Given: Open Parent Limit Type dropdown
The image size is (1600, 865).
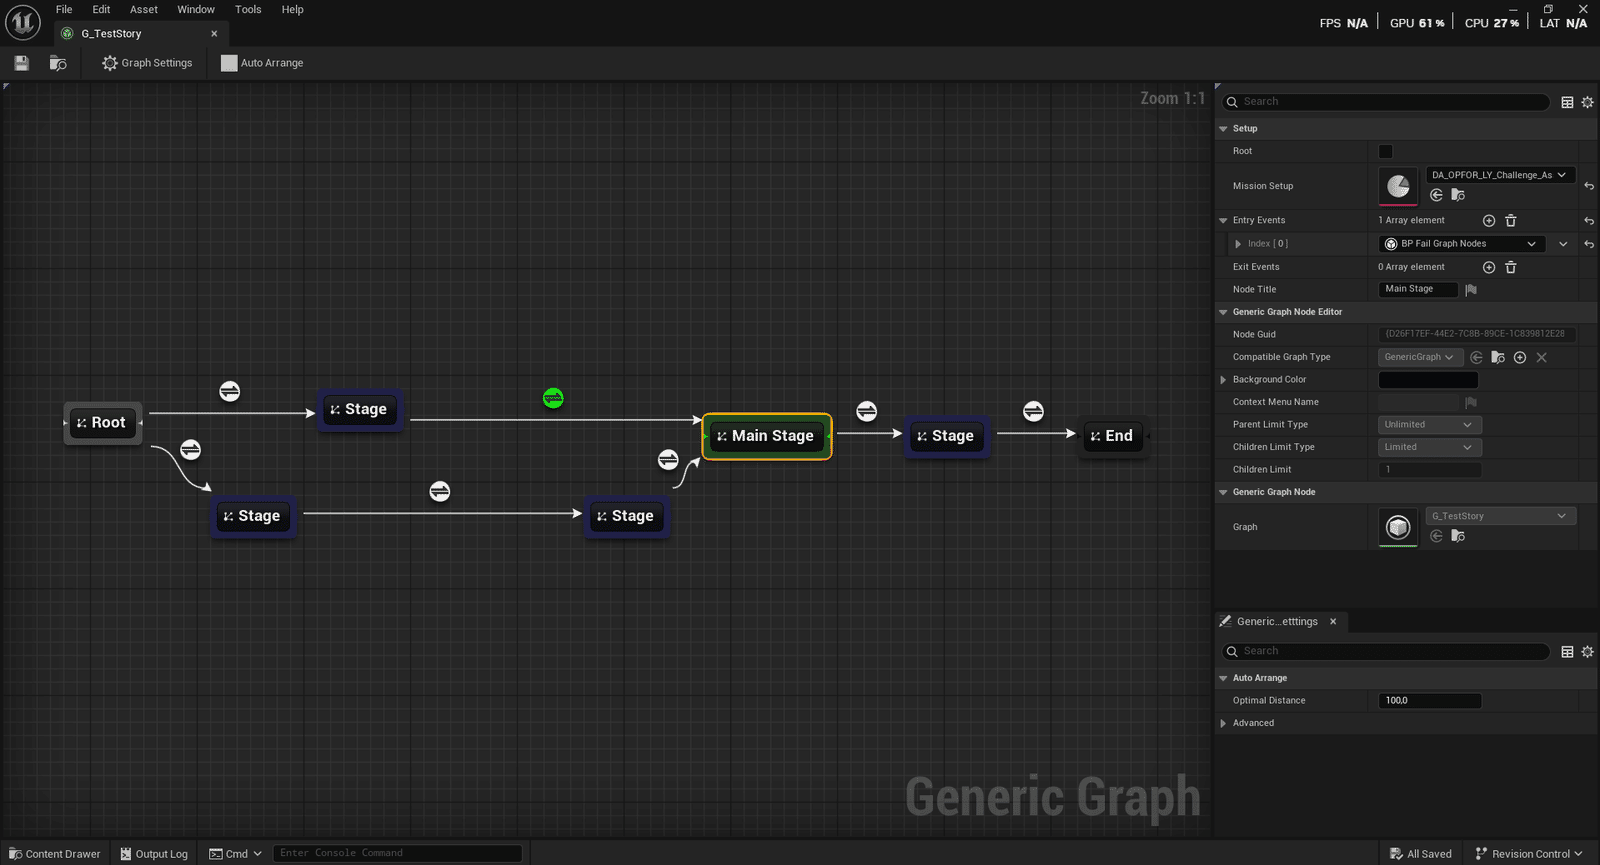Looking at the screenshot, I should [1430, 425].
